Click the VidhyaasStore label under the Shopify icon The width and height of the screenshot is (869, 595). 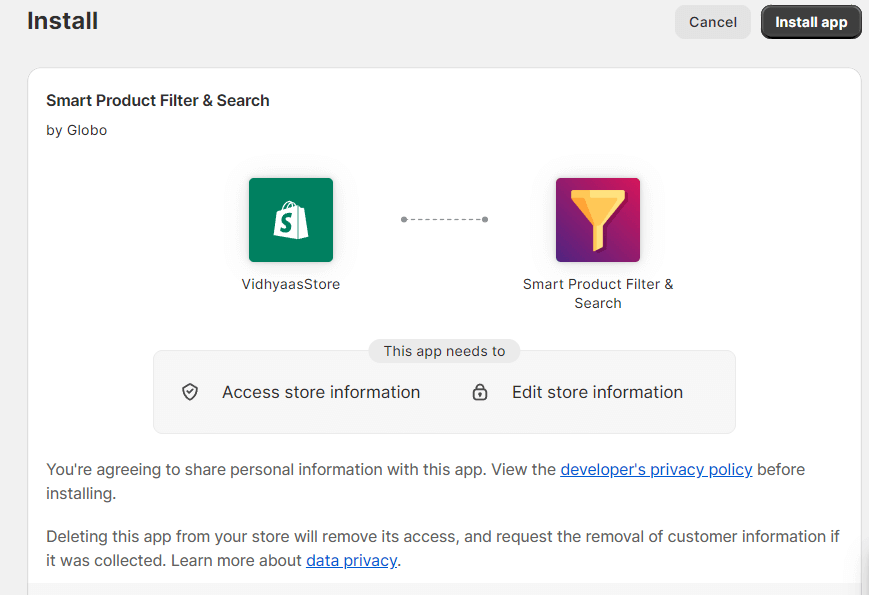(290, 284)
